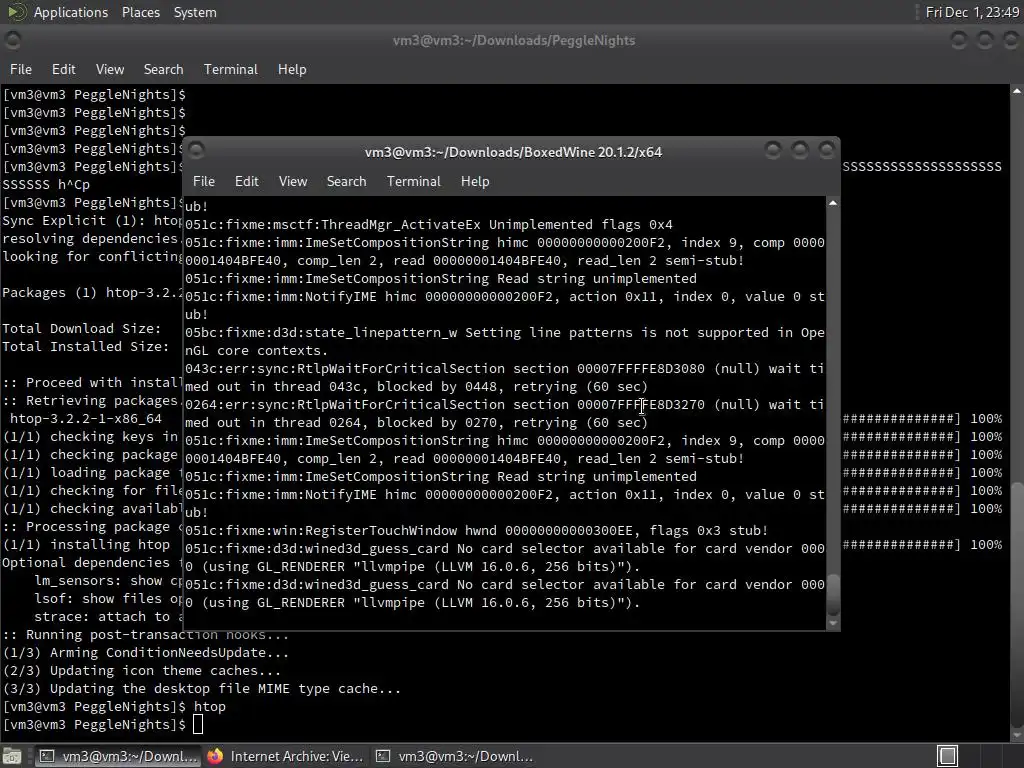Image resolution: width=1024 pixels, height=768 pixels.
Task: Click the first PeggleNights prompt line
Action: tap(94, 95)
